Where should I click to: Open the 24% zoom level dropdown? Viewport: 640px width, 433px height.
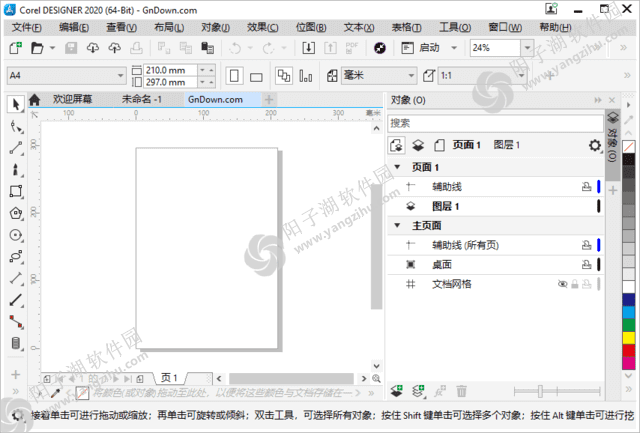point(527,48)
